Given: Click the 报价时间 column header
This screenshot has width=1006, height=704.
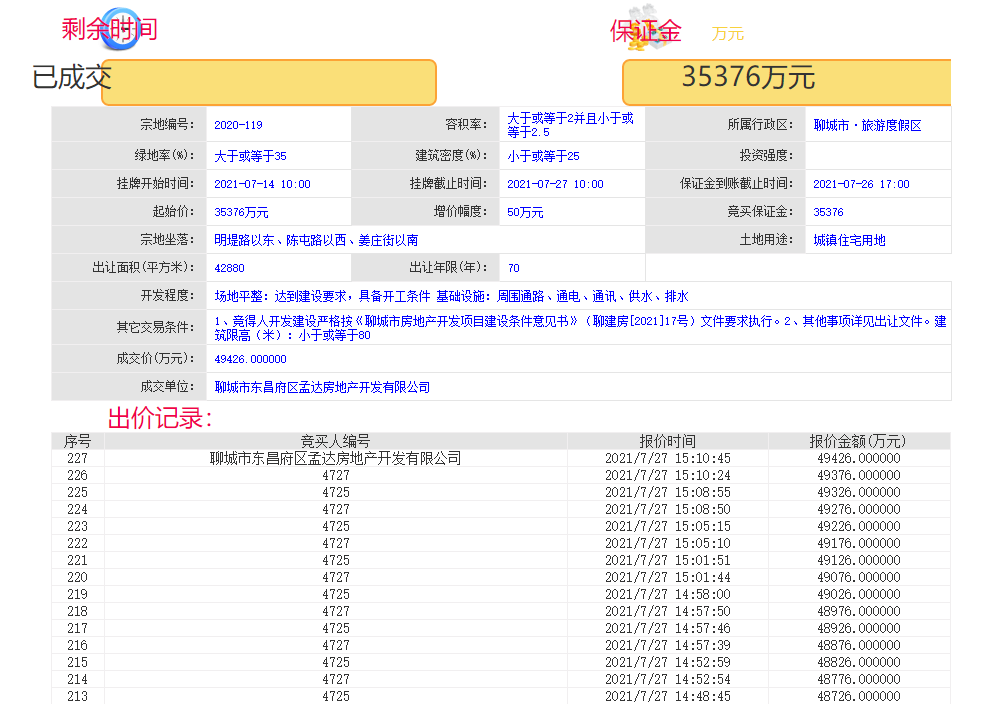Looking at the screenshot, I should pyautogui.click(x=667, y=441).
